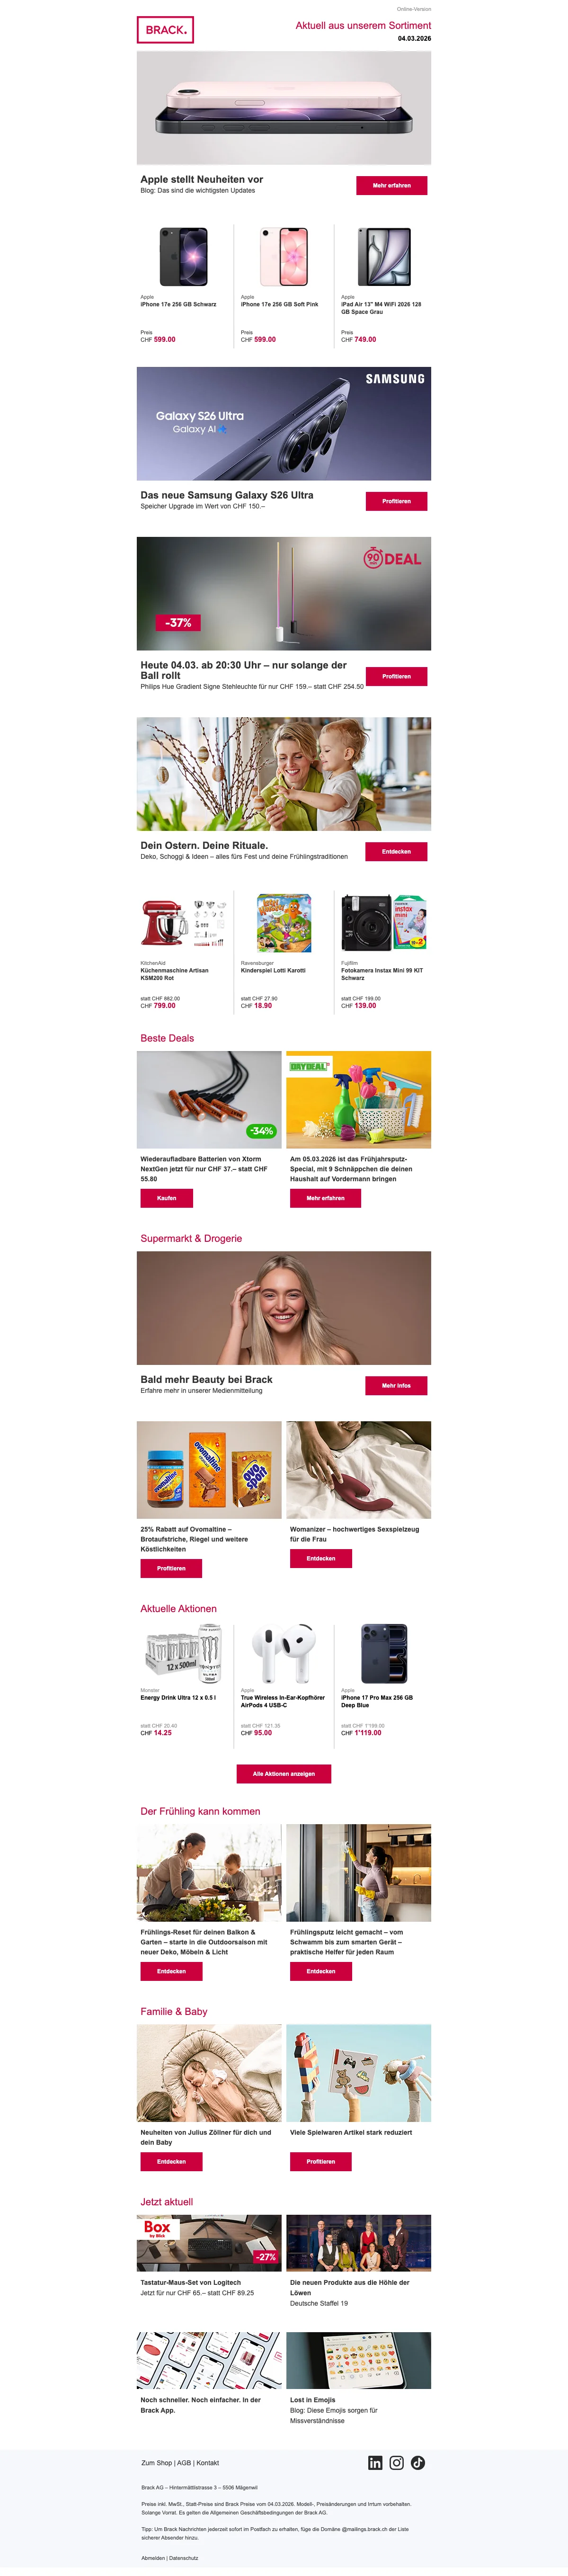Click the Abmelden link in the footer
Viewport: 568px width, 2576px height.
coord(153,2558)
